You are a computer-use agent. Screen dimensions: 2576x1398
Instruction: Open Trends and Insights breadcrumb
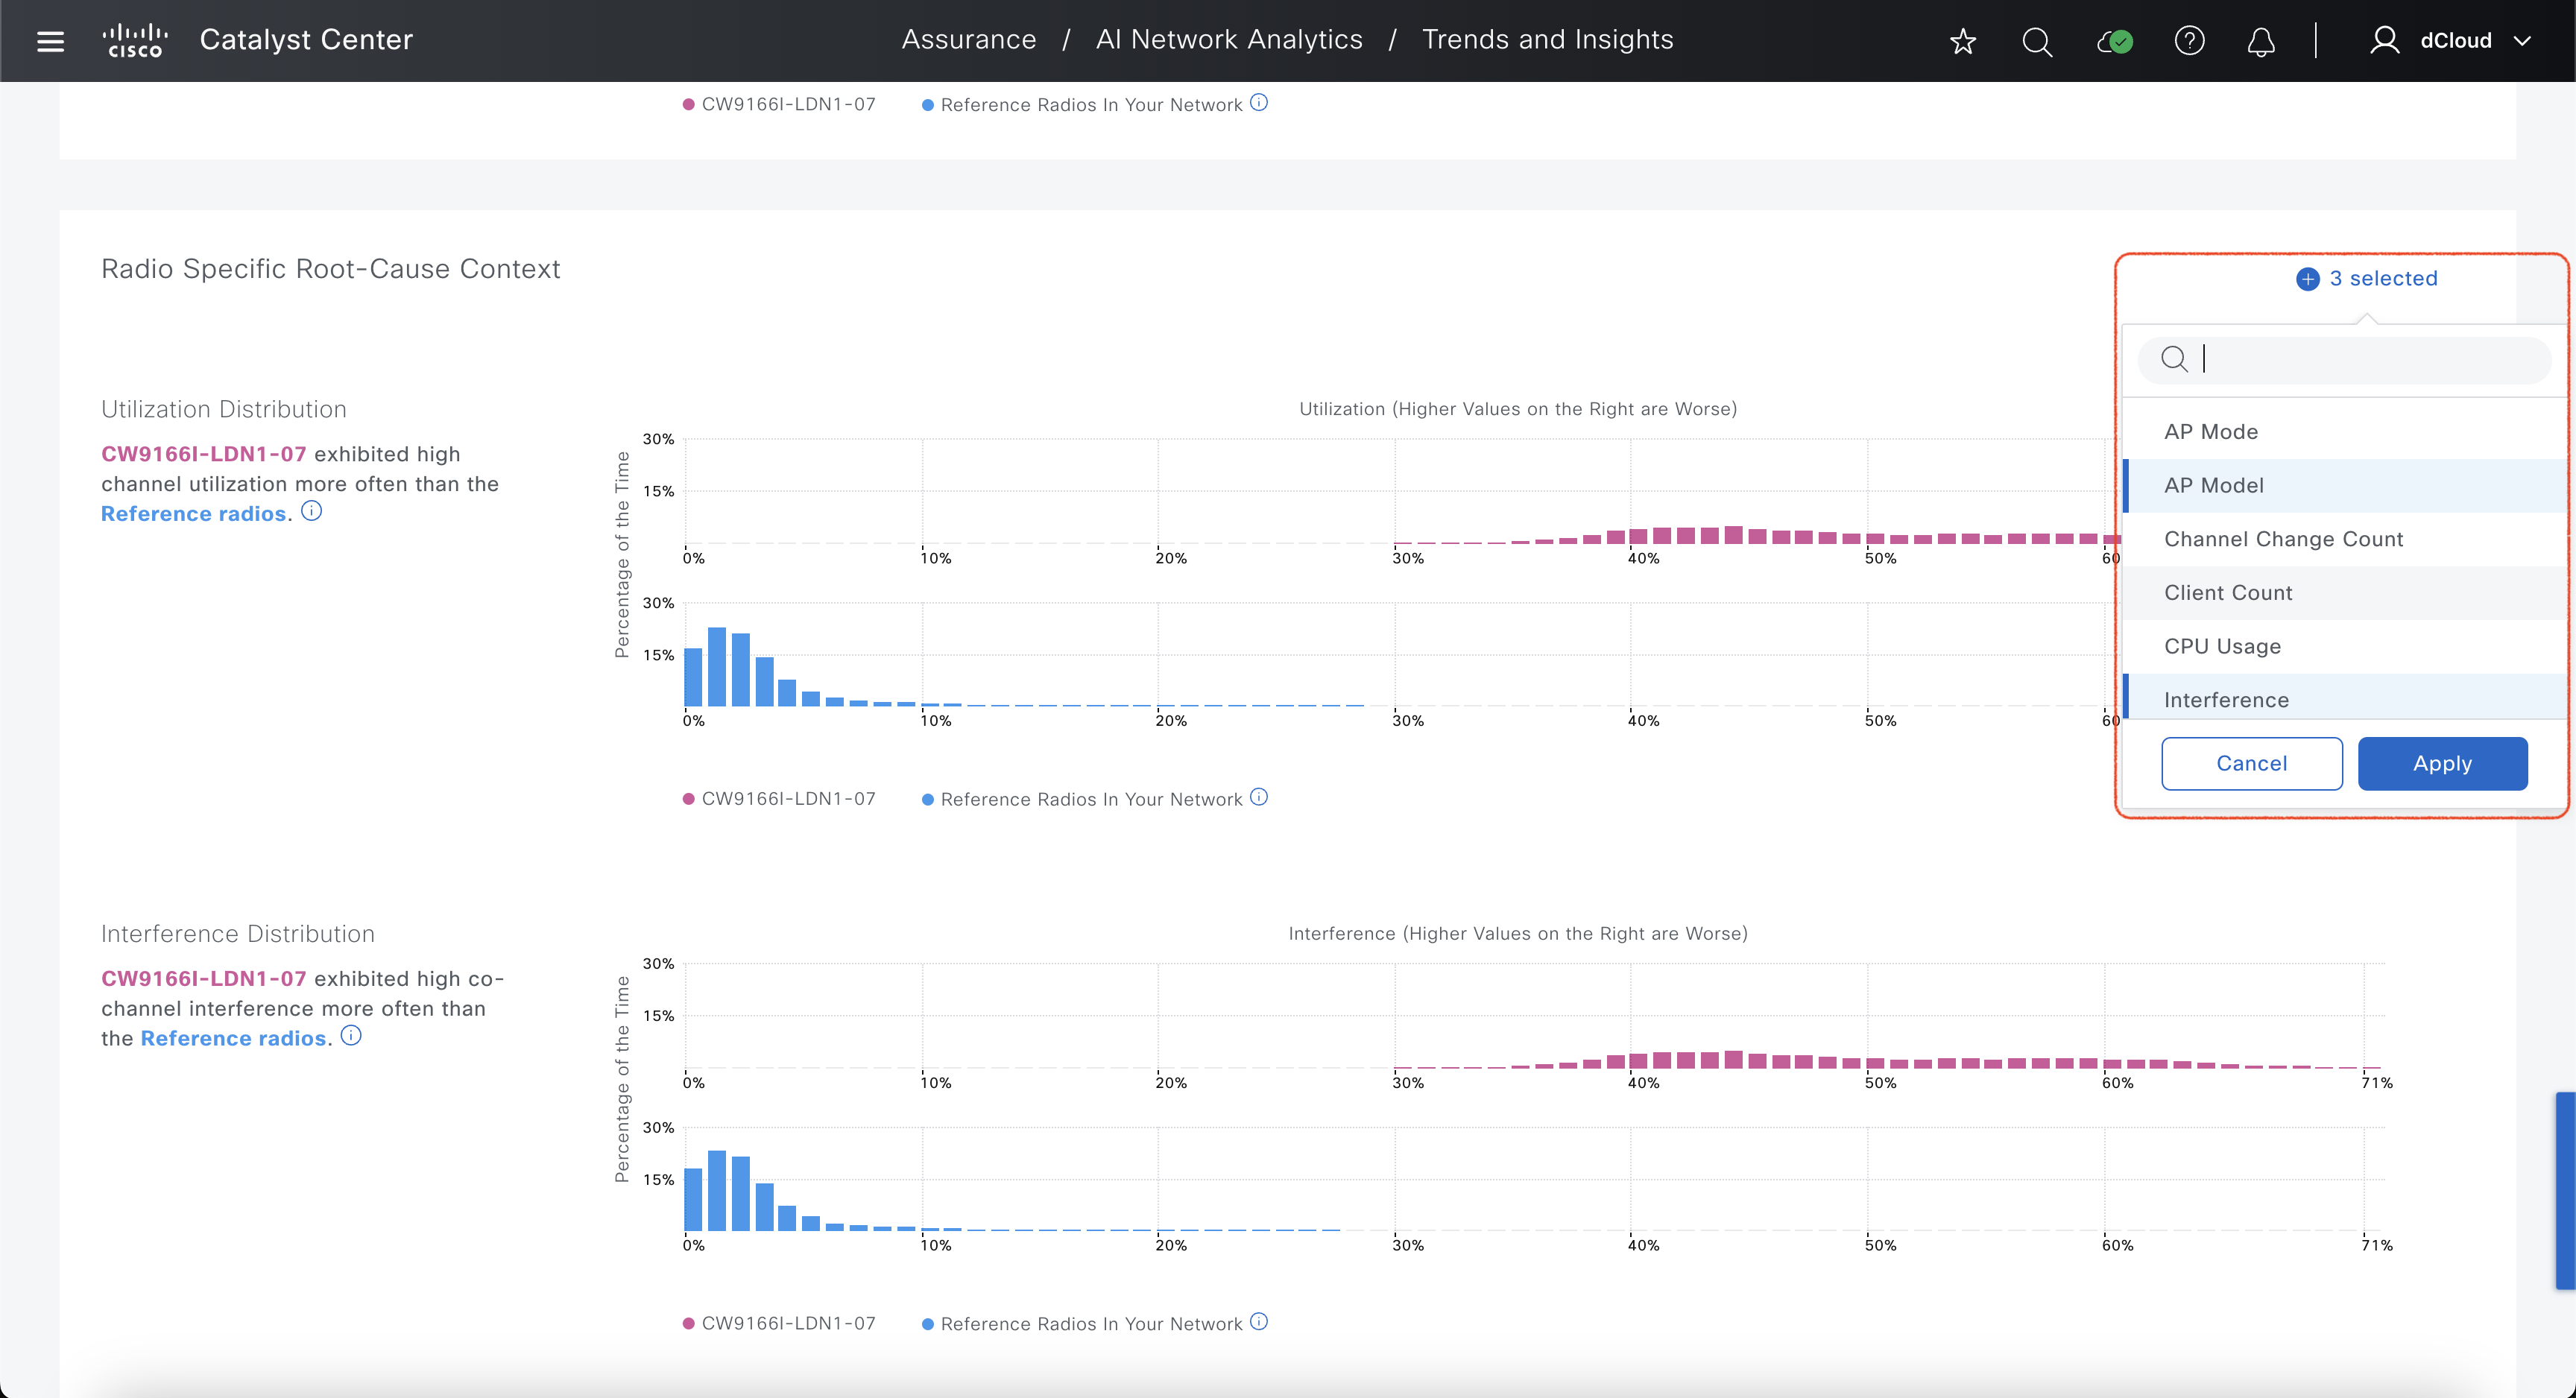[1547, 40]
